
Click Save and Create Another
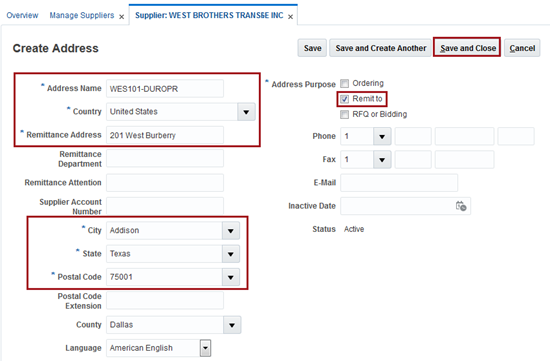tap(381, 48)
